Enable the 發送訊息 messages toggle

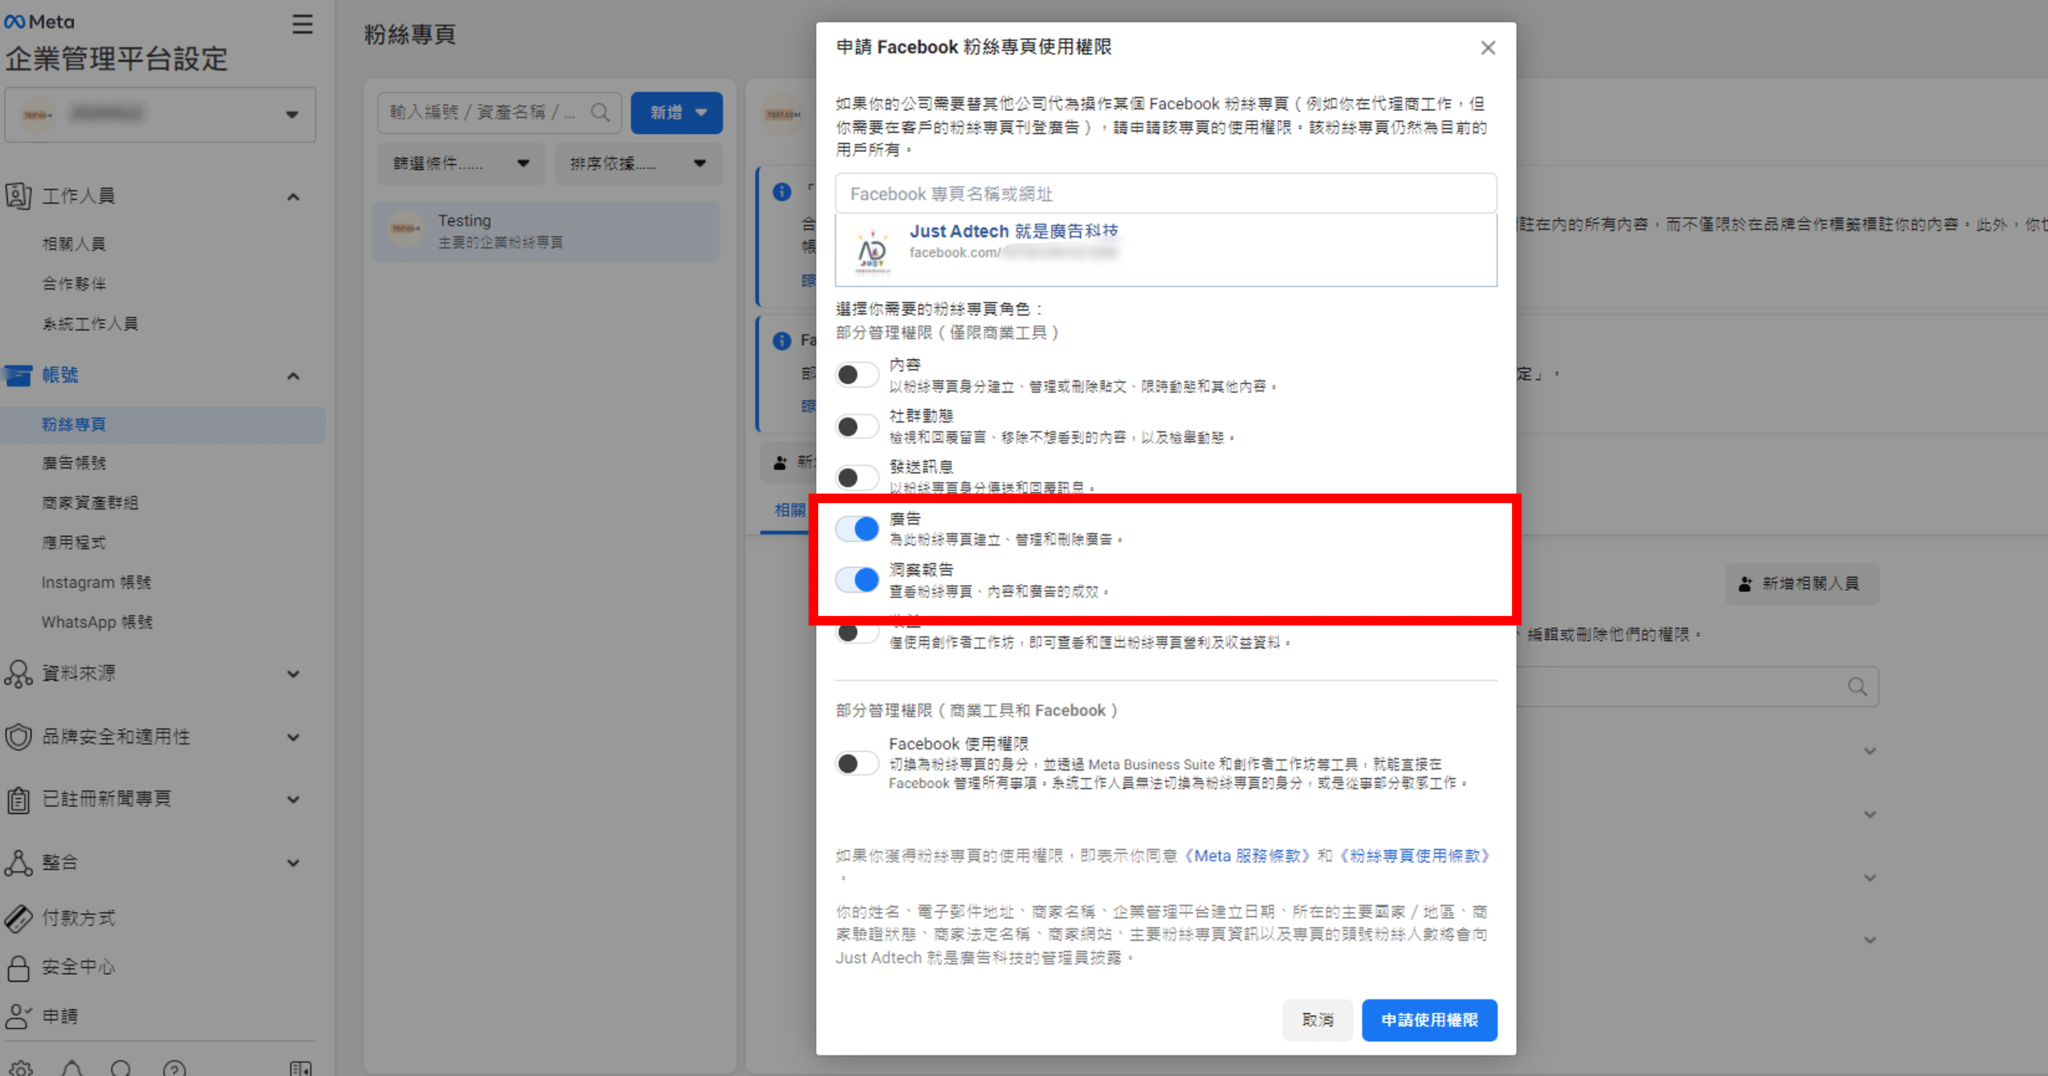tap(857, 478)
